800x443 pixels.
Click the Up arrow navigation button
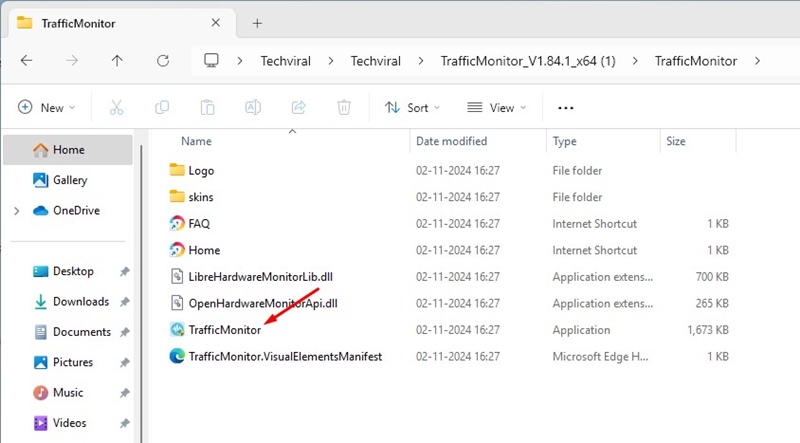tap(117, 61)
